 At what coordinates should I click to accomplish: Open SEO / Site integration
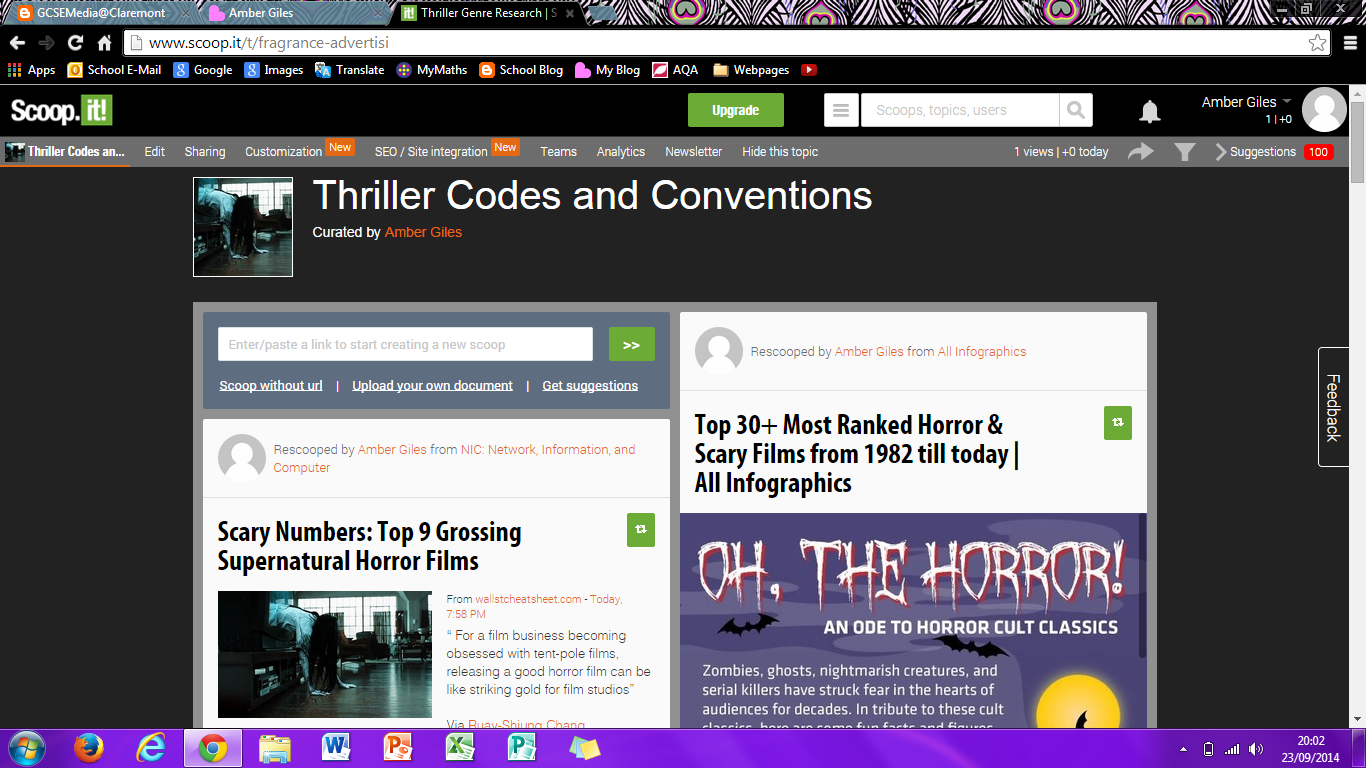point(431,152)
